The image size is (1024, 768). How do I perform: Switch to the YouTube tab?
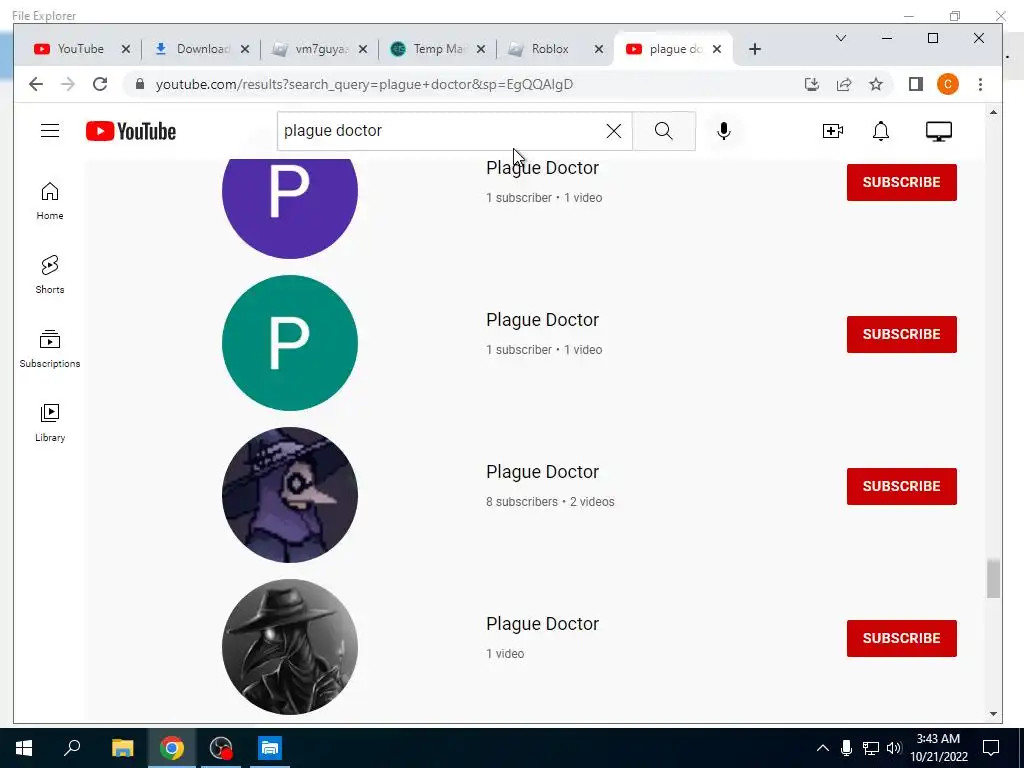(x=80, y=49)
